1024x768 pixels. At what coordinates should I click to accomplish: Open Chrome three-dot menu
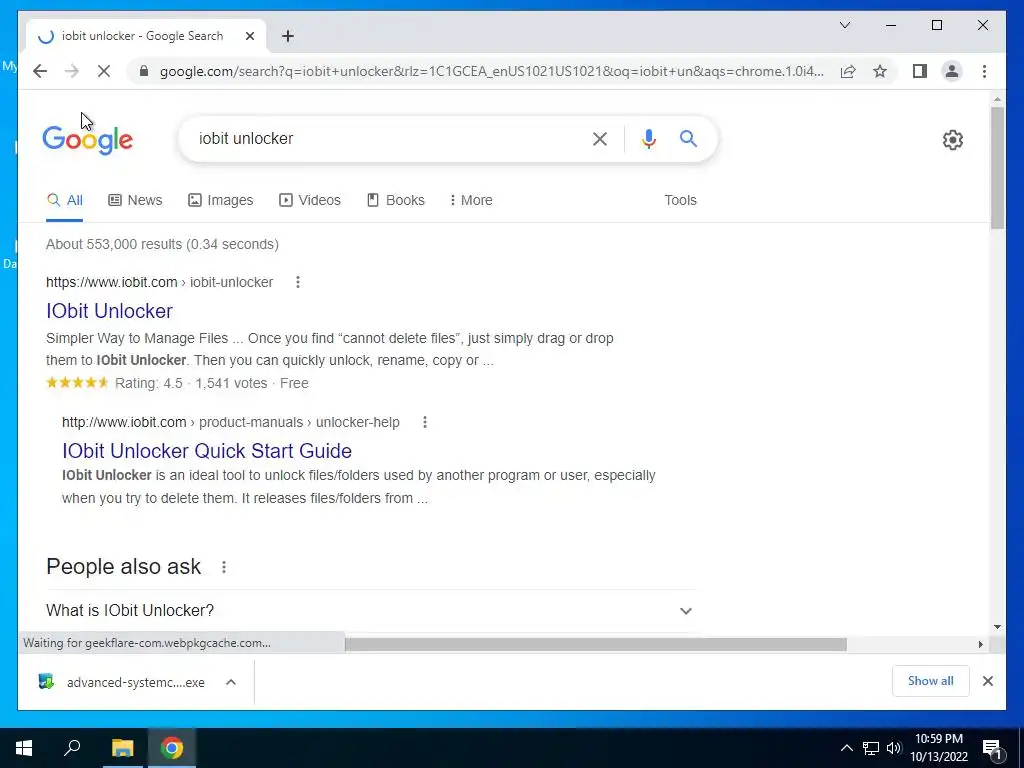[x=984, y=71]
